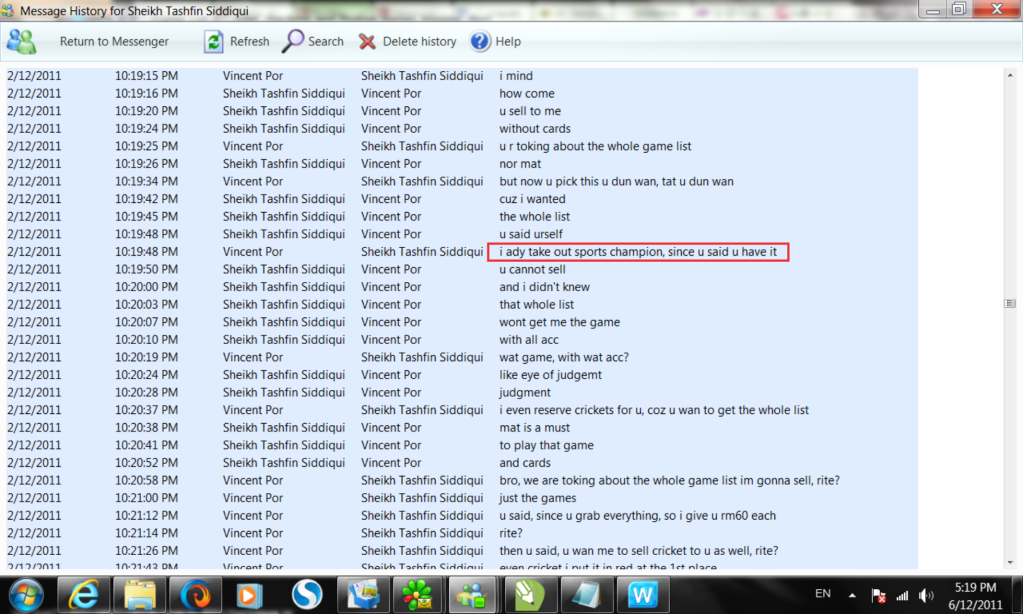Launch Firefox from the taskbar
The image size is (1023, 614).
[195, 594]
